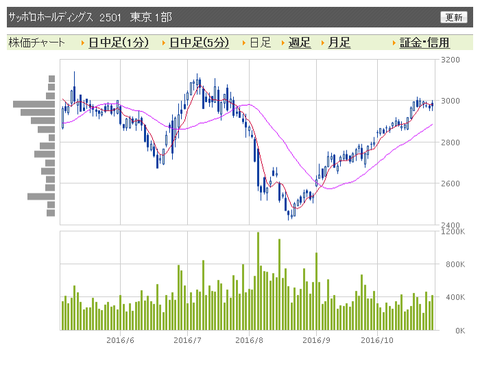Click the 2800 price axis label
The height and width of the screenshot is (367, 480).
[450, 142]
